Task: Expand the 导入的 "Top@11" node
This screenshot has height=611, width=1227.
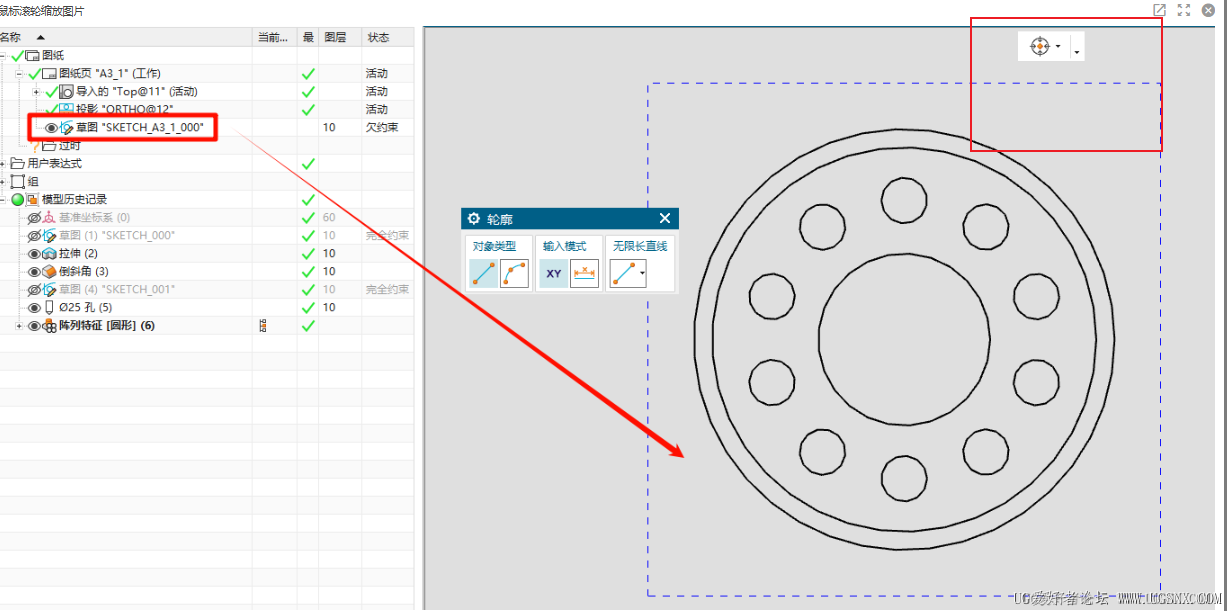Action: (x=36, y=91)
